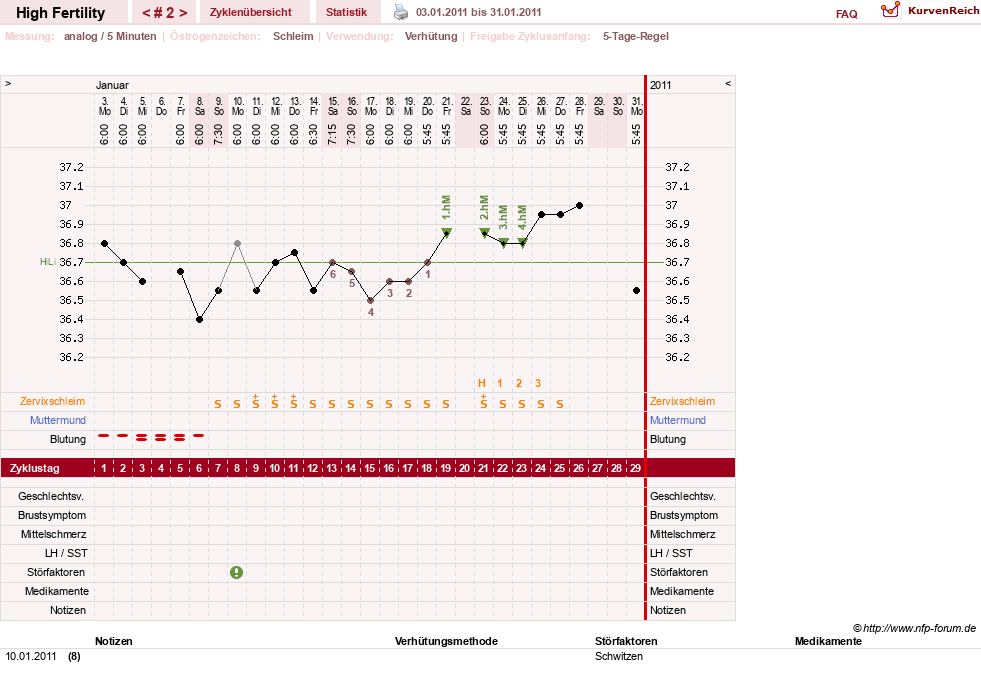Open the Statistik tab
The height and width of the screenshot is (680, 981).
347,12
